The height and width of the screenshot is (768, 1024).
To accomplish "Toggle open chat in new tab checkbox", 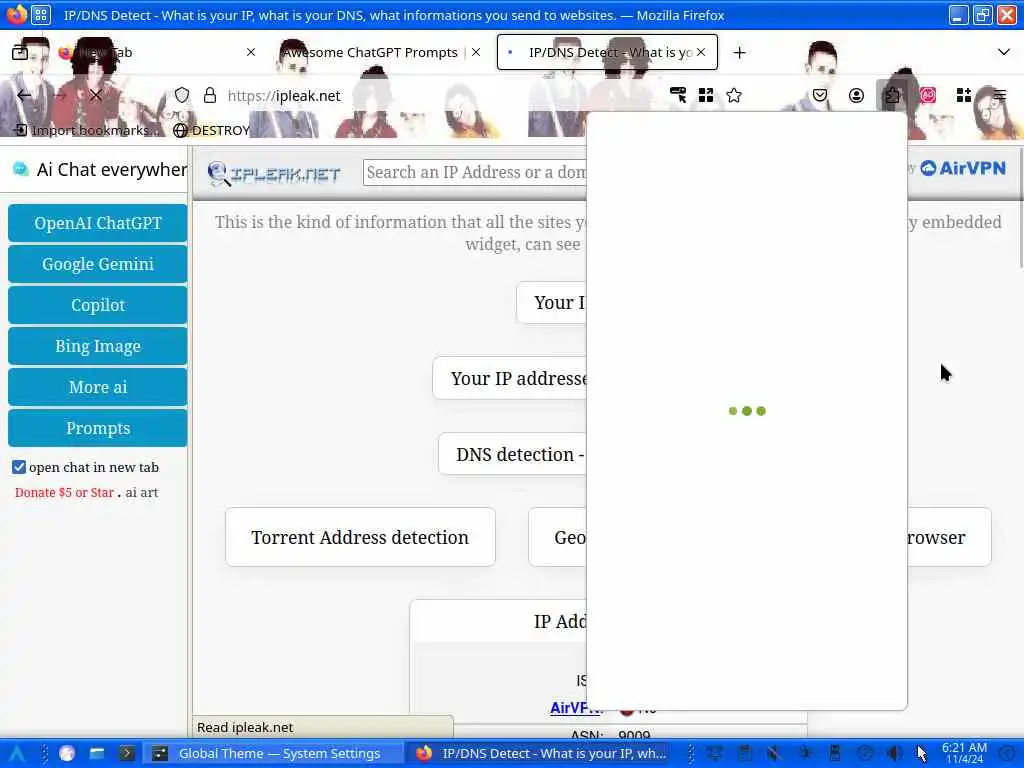I will (19, 467).
